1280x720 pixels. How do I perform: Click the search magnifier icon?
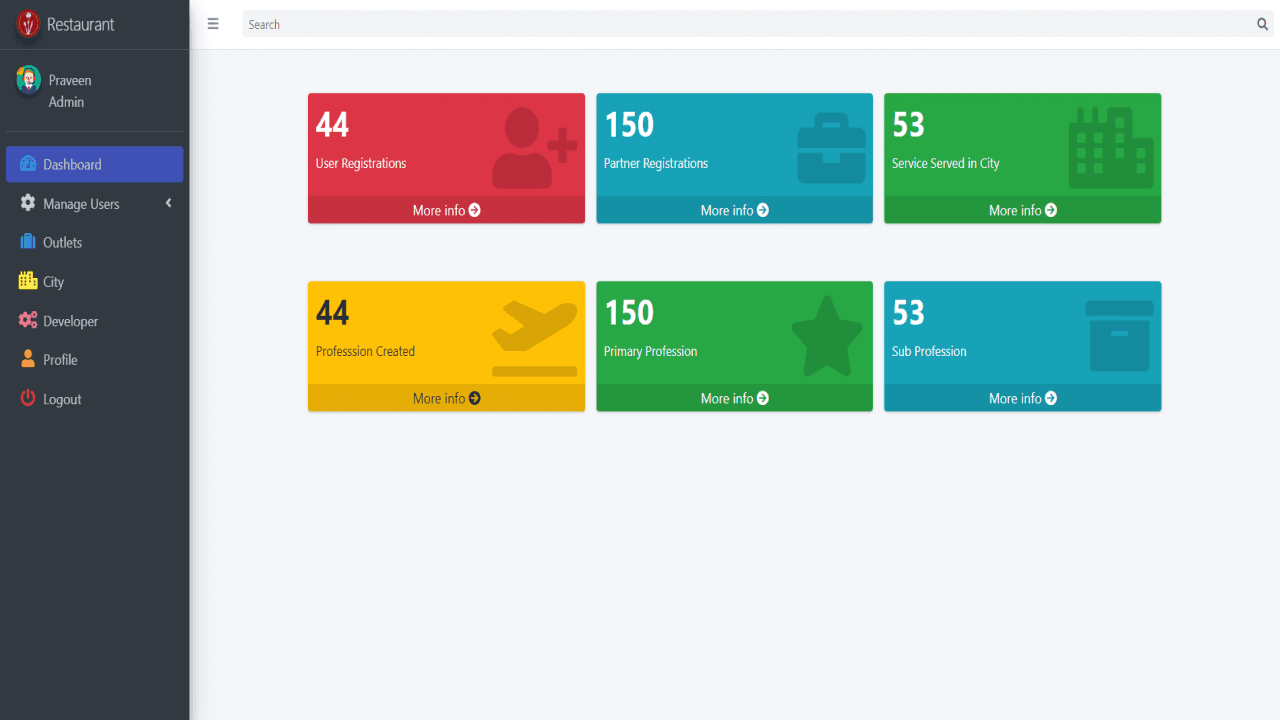(x=1262, y=24)
